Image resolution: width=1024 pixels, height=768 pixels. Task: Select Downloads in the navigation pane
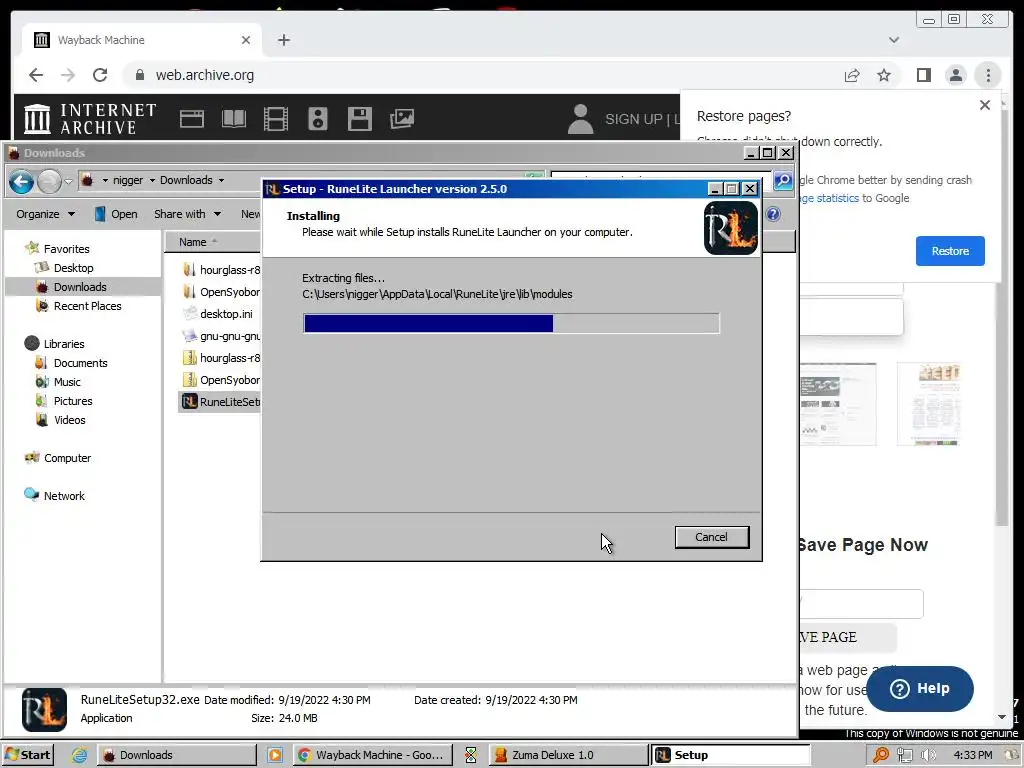click(80, 287)
